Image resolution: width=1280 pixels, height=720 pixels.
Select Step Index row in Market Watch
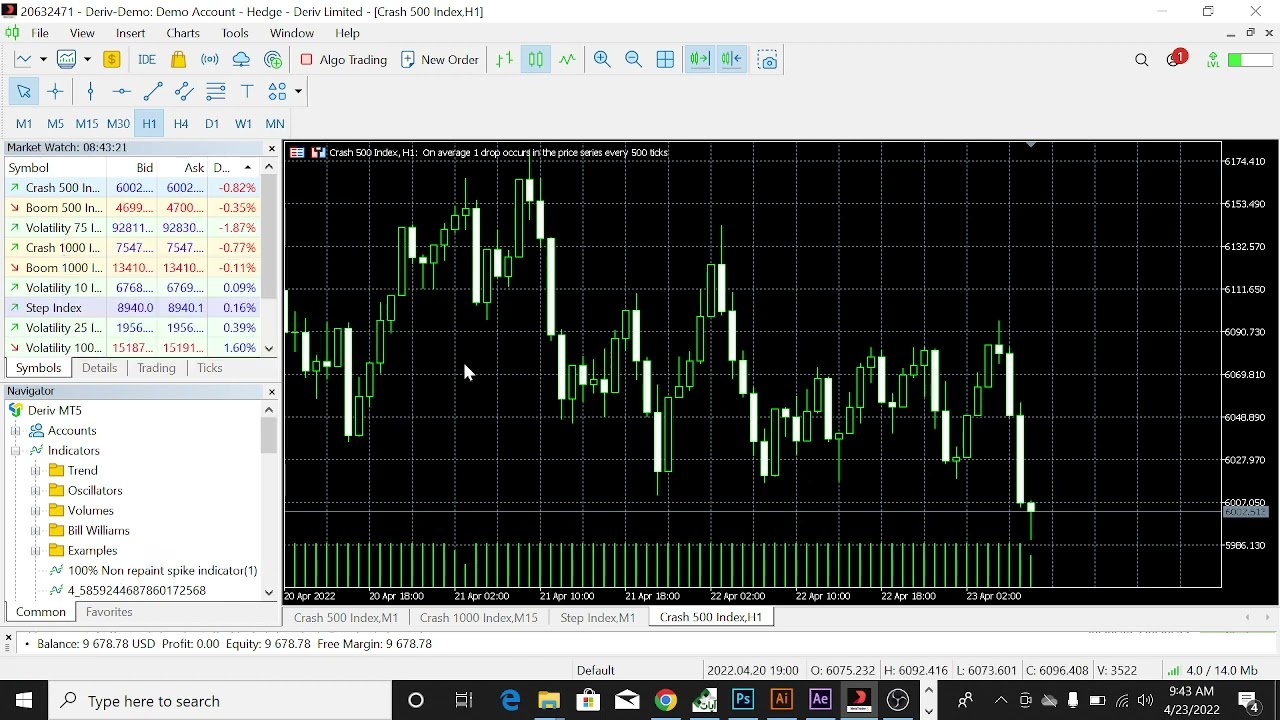[x=132, y=308]
